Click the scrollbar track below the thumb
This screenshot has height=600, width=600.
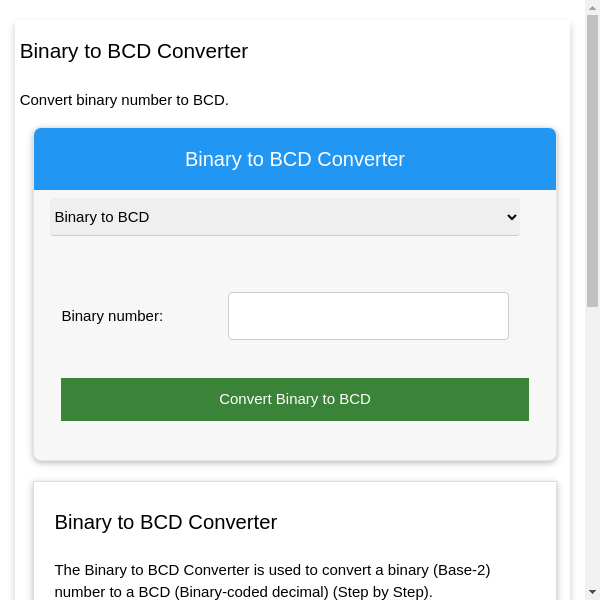[592, 450]
